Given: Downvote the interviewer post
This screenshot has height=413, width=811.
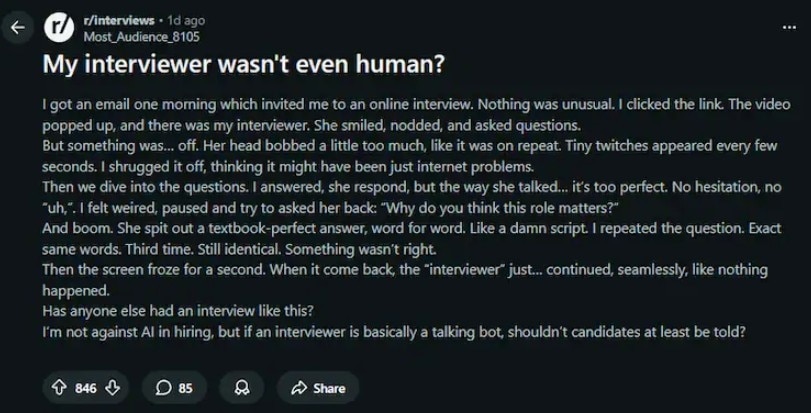Looking at the screenshot, I should (x=111, y=387).
